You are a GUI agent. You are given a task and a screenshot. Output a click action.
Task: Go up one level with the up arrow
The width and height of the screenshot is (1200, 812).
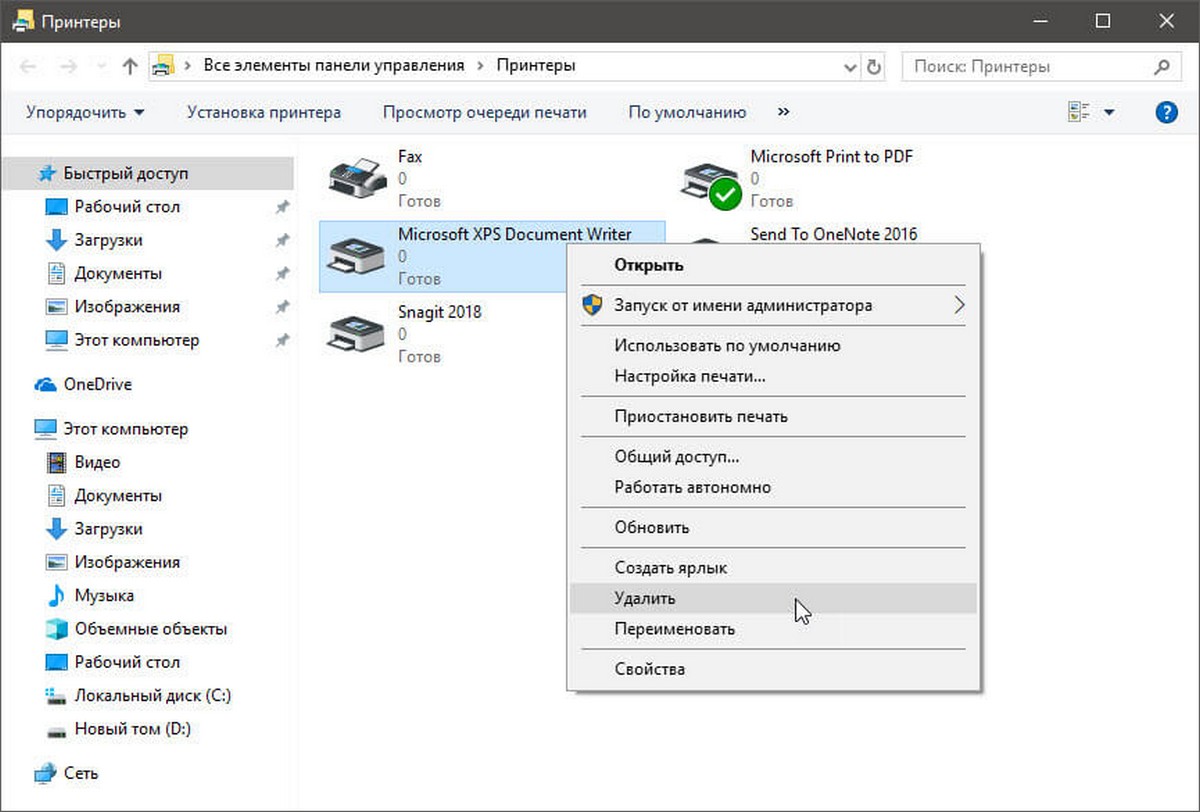click(x=130, y=67)
